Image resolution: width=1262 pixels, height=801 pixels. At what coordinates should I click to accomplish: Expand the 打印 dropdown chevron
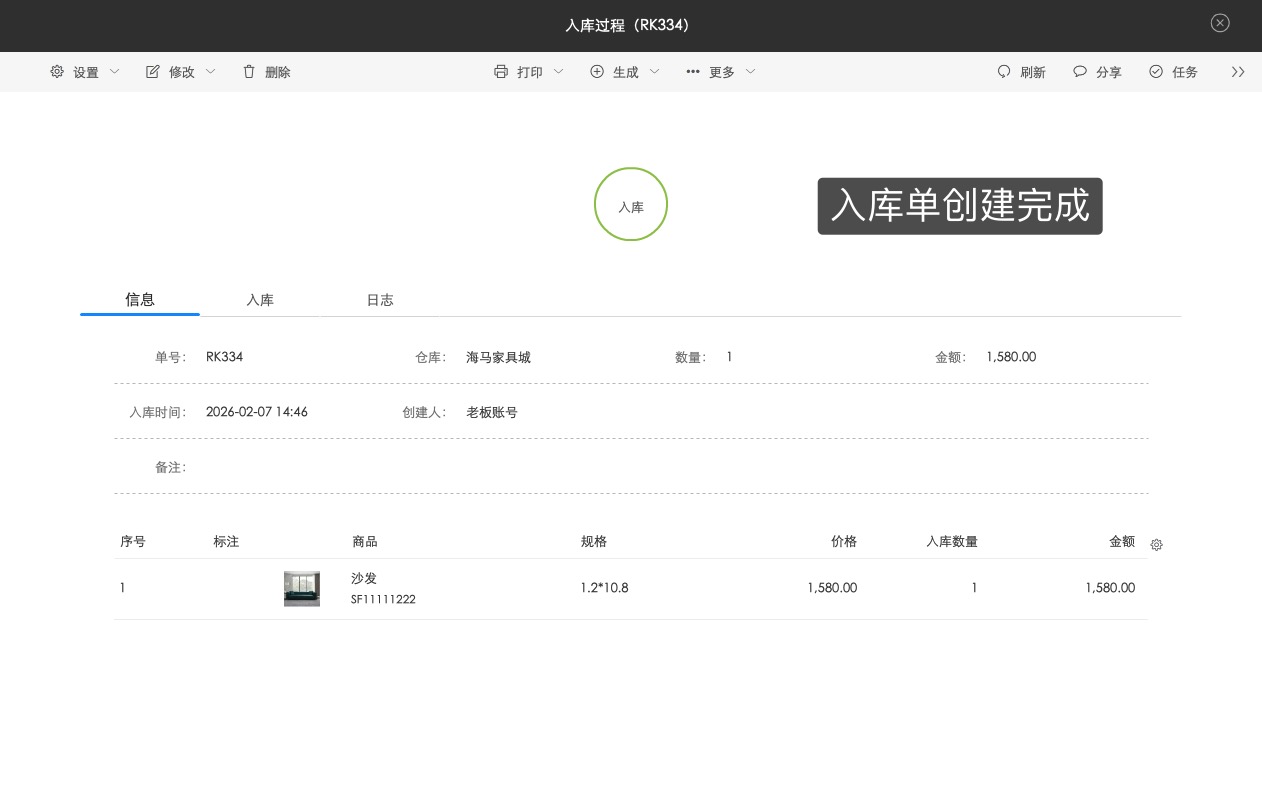tap(558, 71)
